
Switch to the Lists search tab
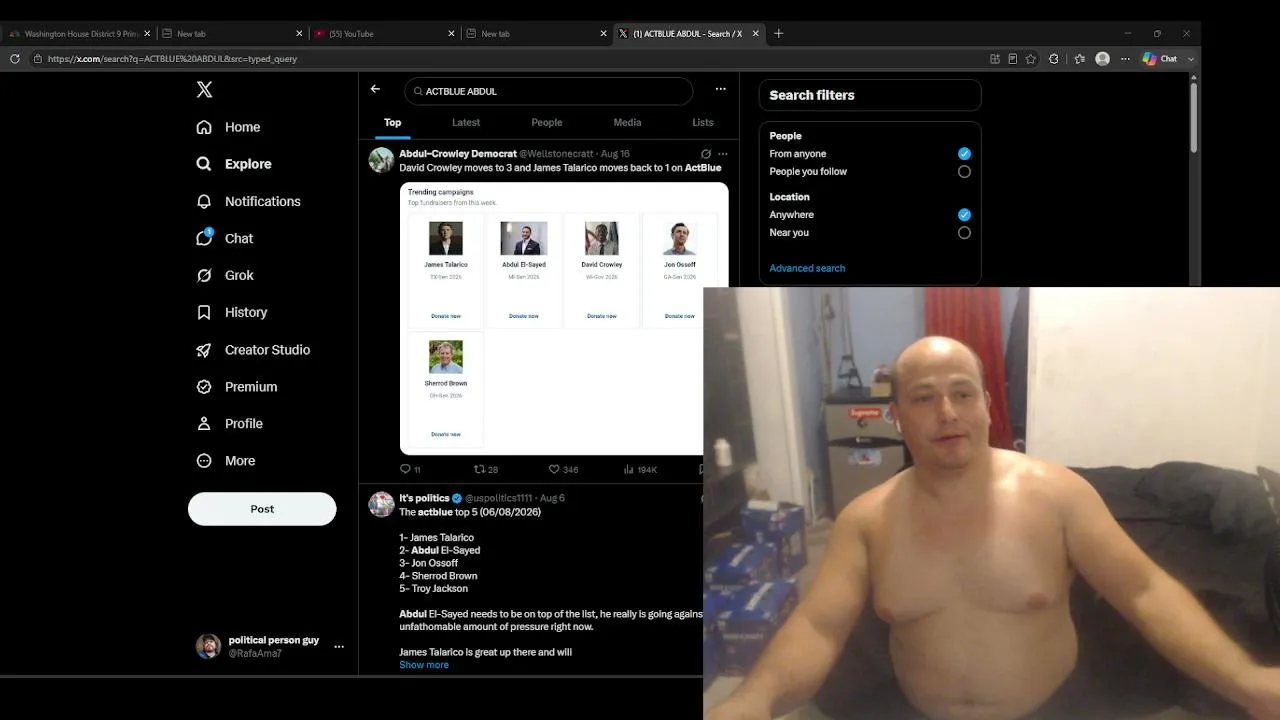pos(703,123)
